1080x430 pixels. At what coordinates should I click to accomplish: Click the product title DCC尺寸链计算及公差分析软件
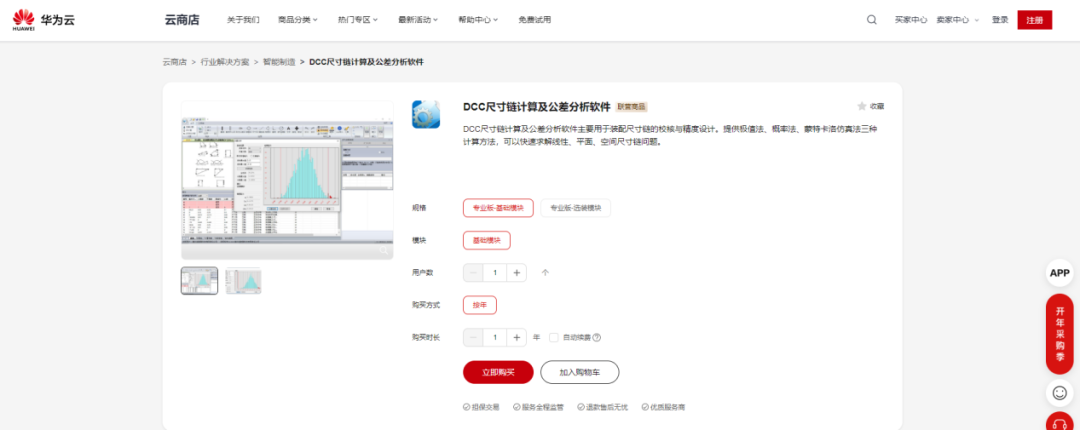(537, 107)
